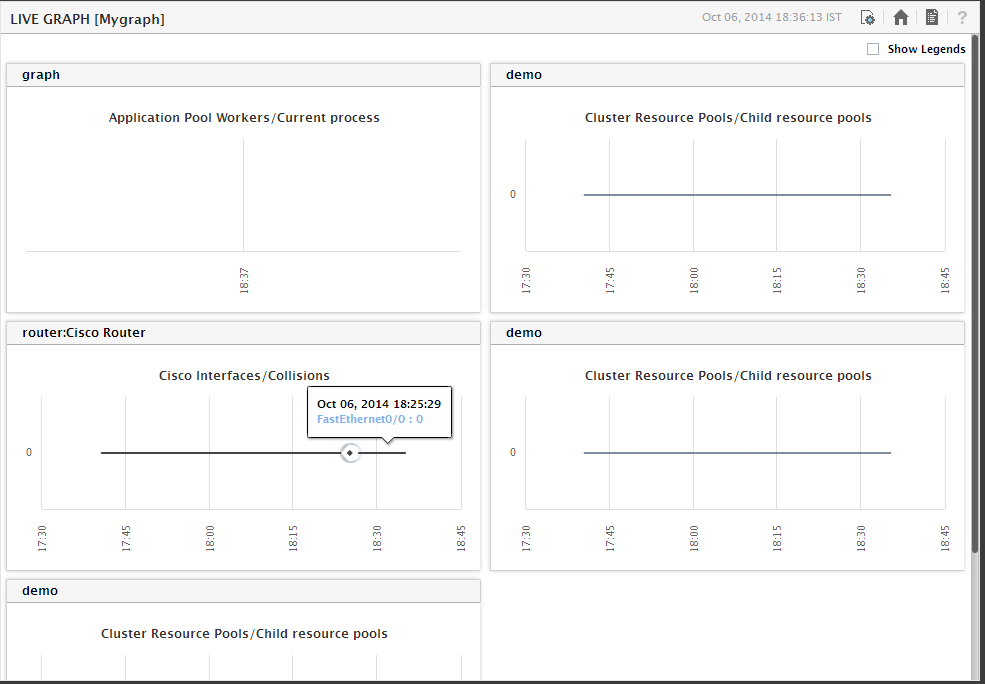Click the 'graph' panel header

pyautogui.click(x=243, y=75)
